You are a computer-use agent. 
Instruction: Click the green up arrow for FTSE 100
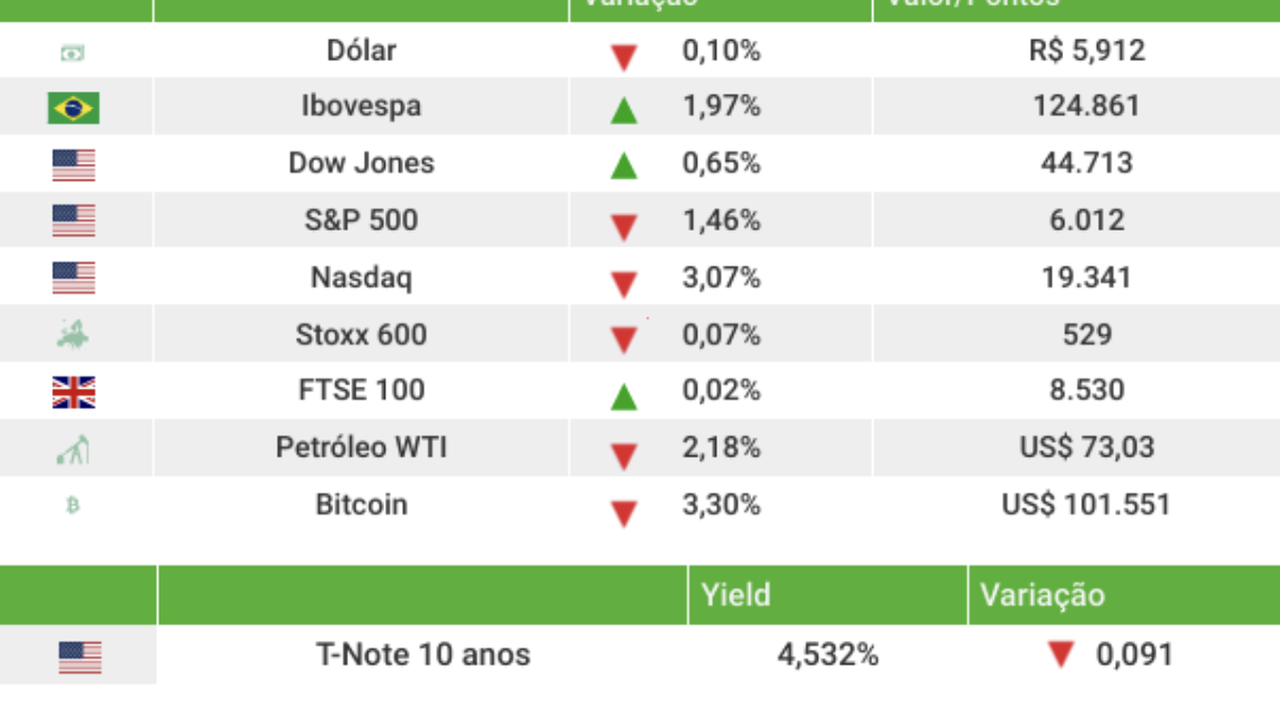[624, 397]
